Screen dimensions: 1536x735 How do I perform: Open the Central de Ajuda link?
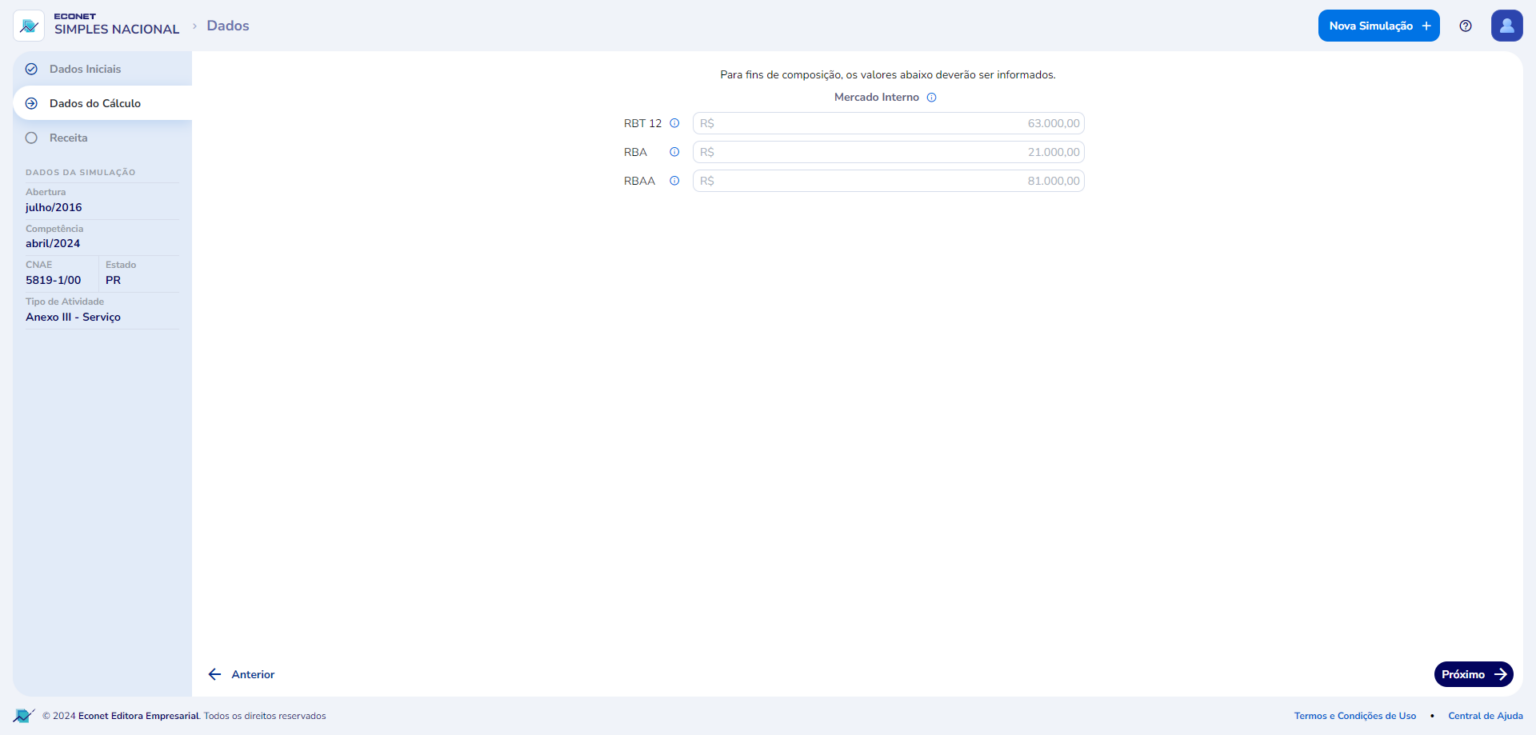pos(1485,716)
